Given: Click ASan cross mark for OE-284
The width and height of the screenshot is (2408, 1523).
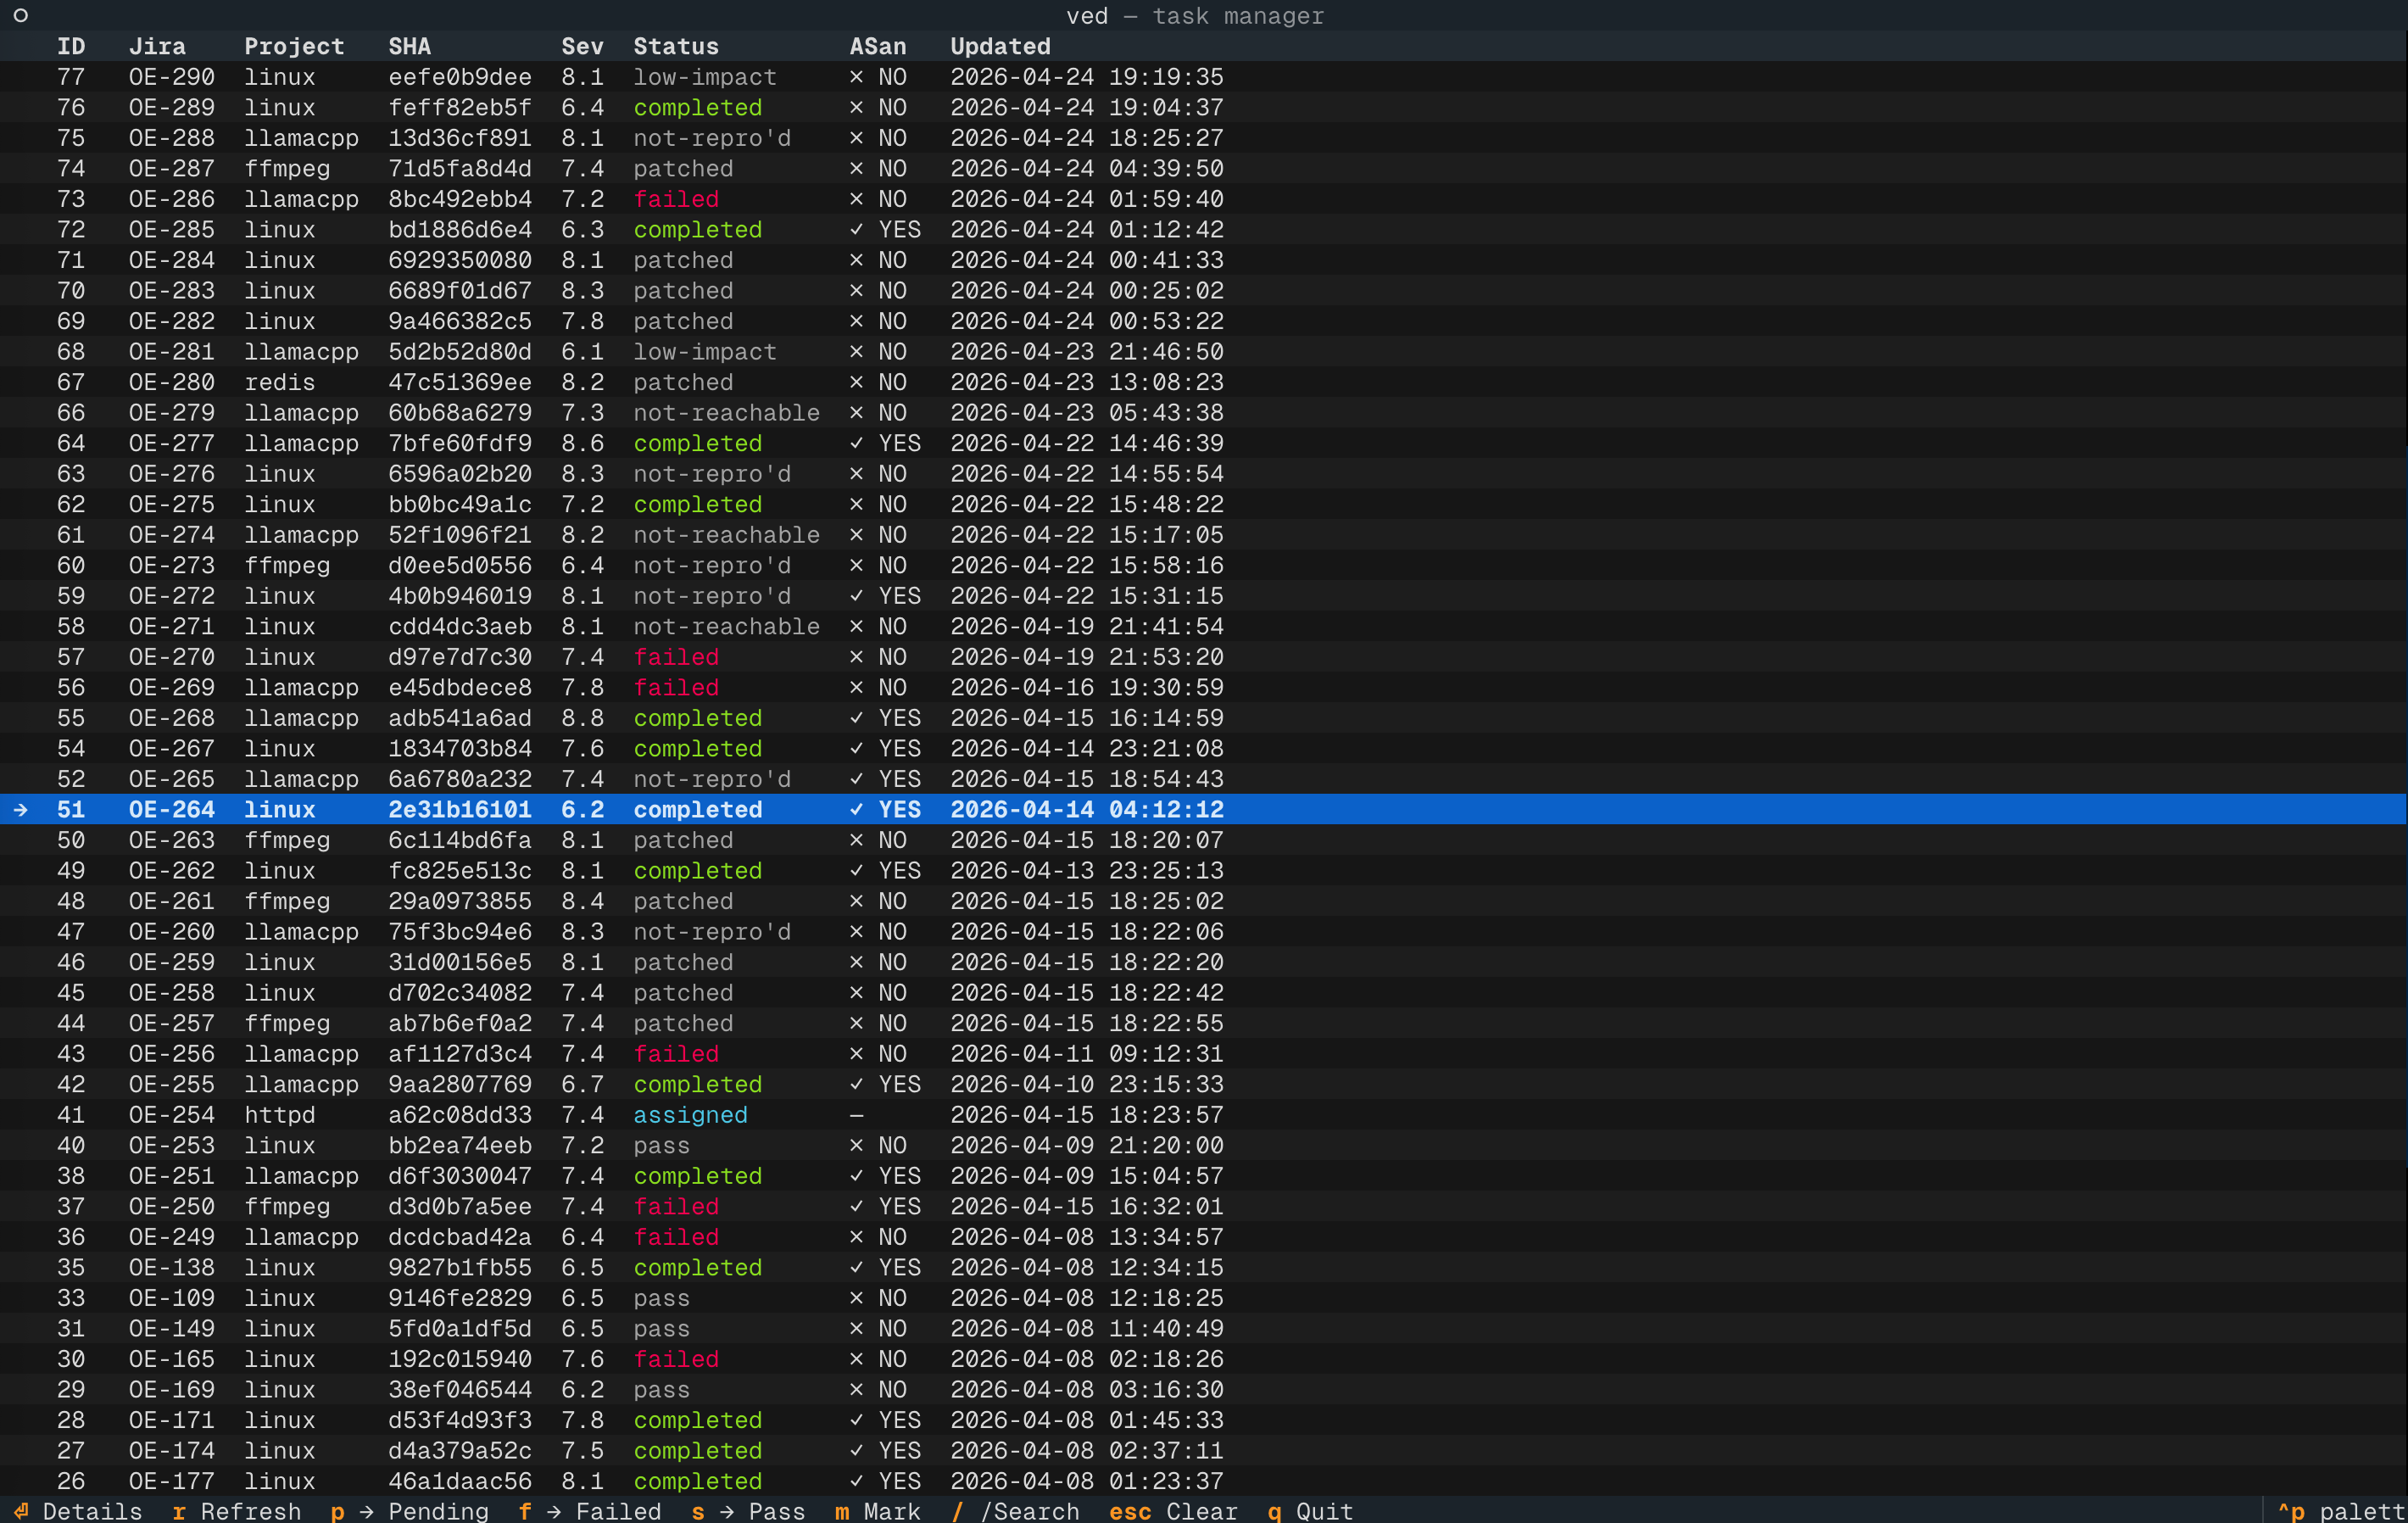Looking at the screenshot, I should pyautogui.click(x=856, y=260).
